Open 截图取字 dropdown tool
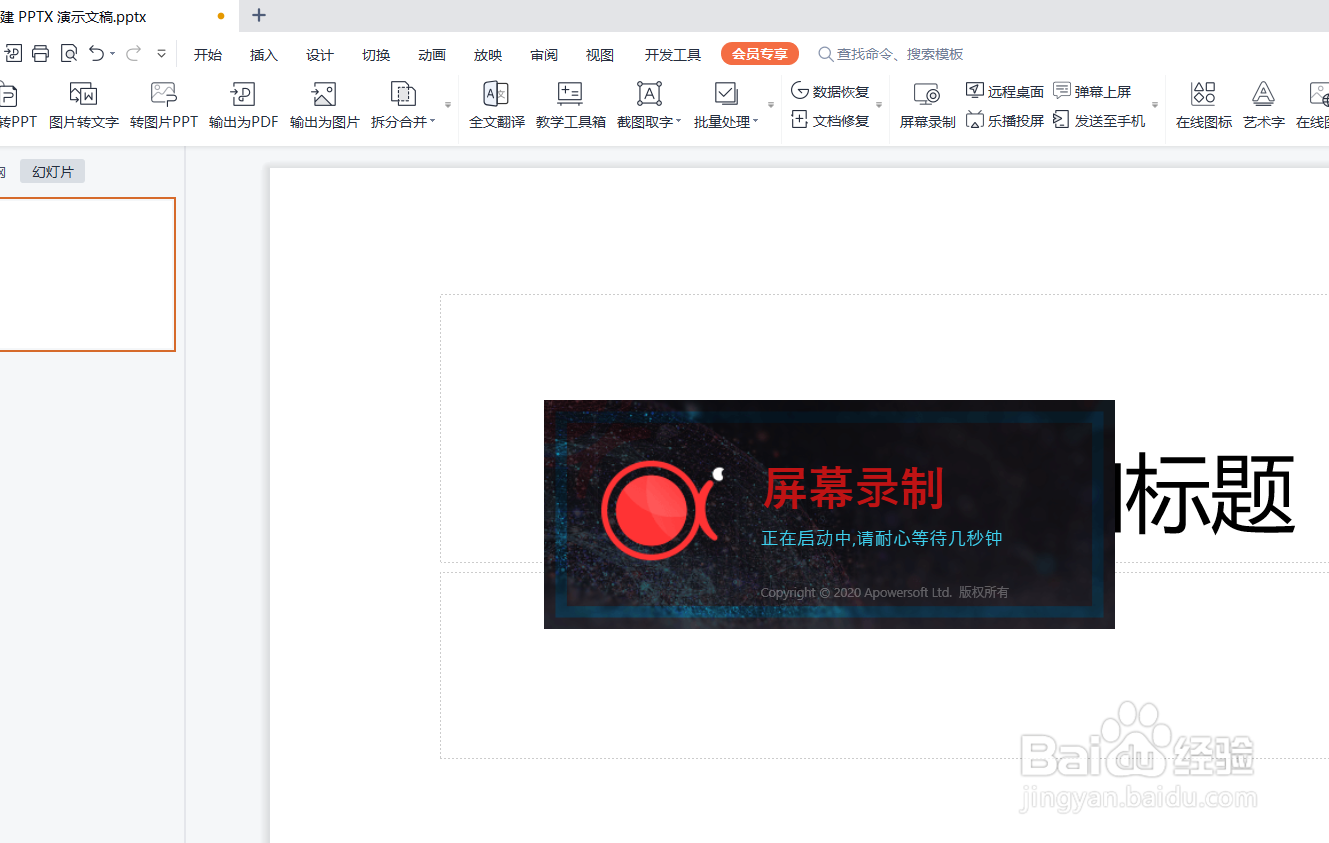Viewport: 1329px width, 843px height. point(649,106)
